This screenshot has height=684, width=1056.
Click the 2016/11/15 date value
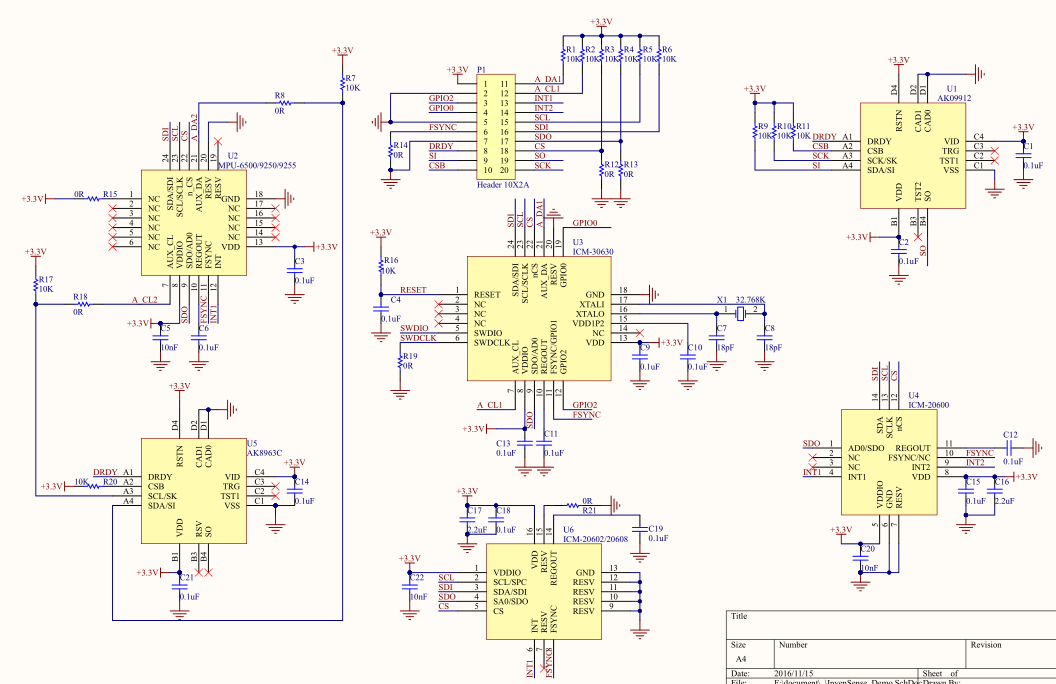(x=794, y=673)
